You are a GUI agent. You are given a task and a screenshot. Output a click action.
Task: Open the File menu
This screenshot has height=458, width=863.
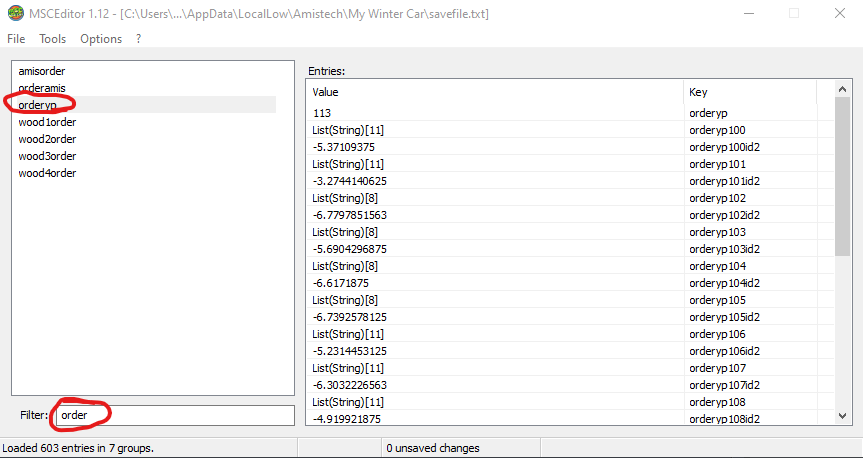16,39
